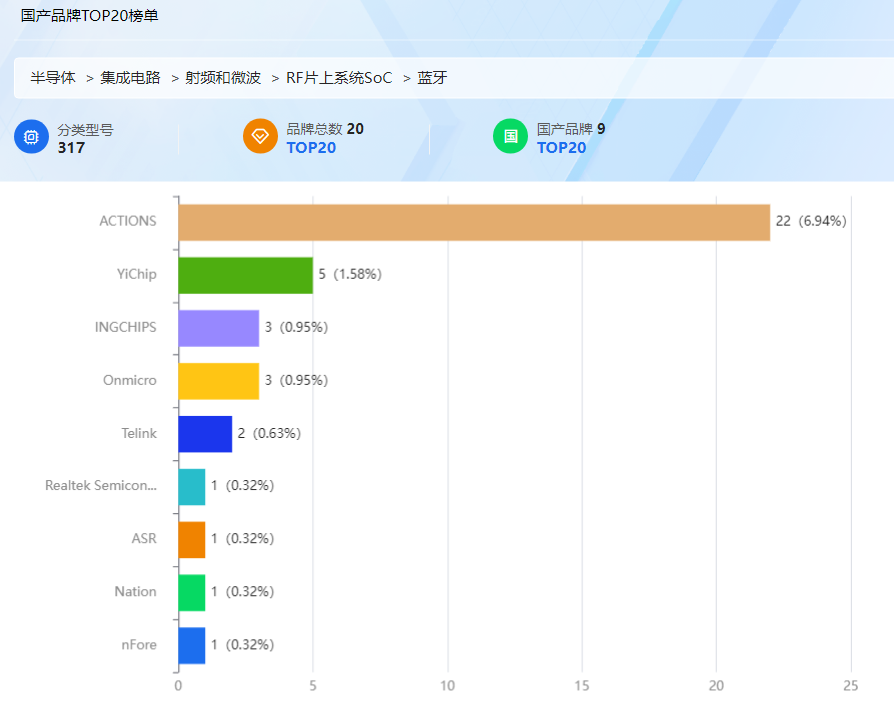Viewport: 894px width, 719px height.
Task: Select the Onmicro brand label
Action: click(129, 380)
